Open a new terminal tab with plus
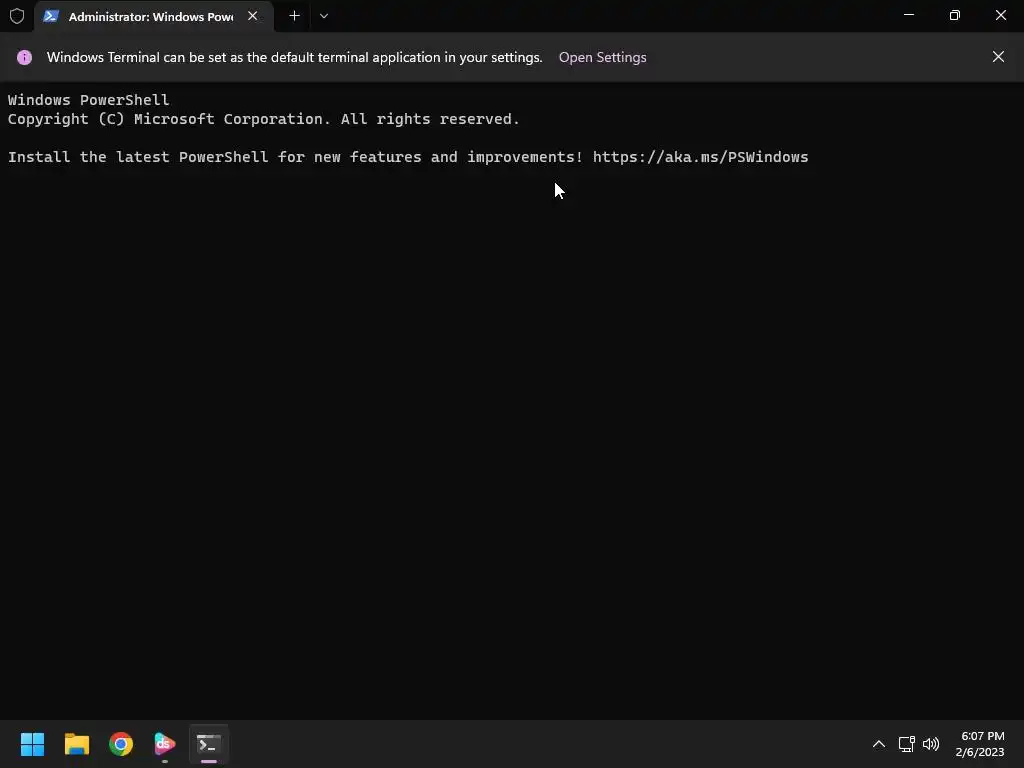This screenshot has height=768, width=1024. [295, 16]
